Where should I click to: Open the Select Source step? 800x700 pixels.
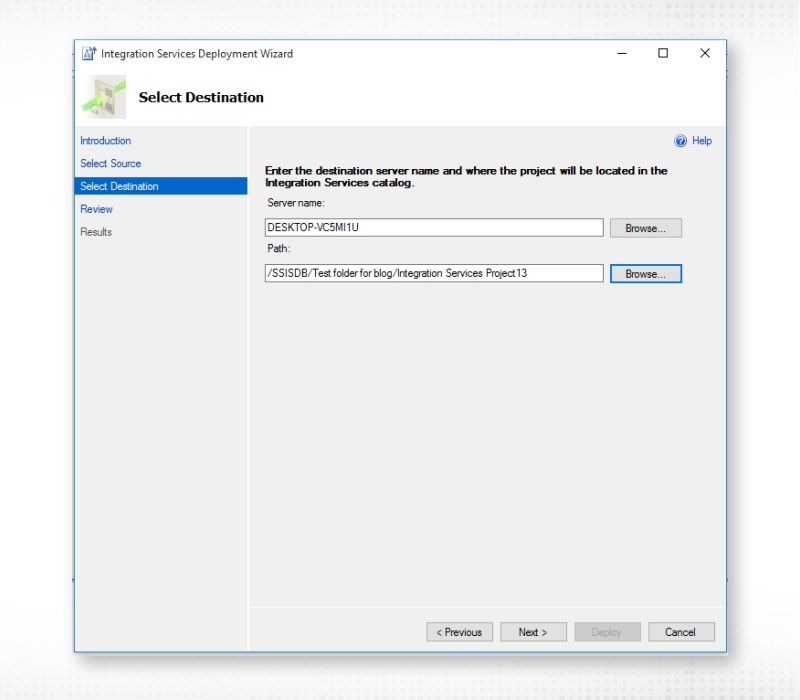(110, 163)
